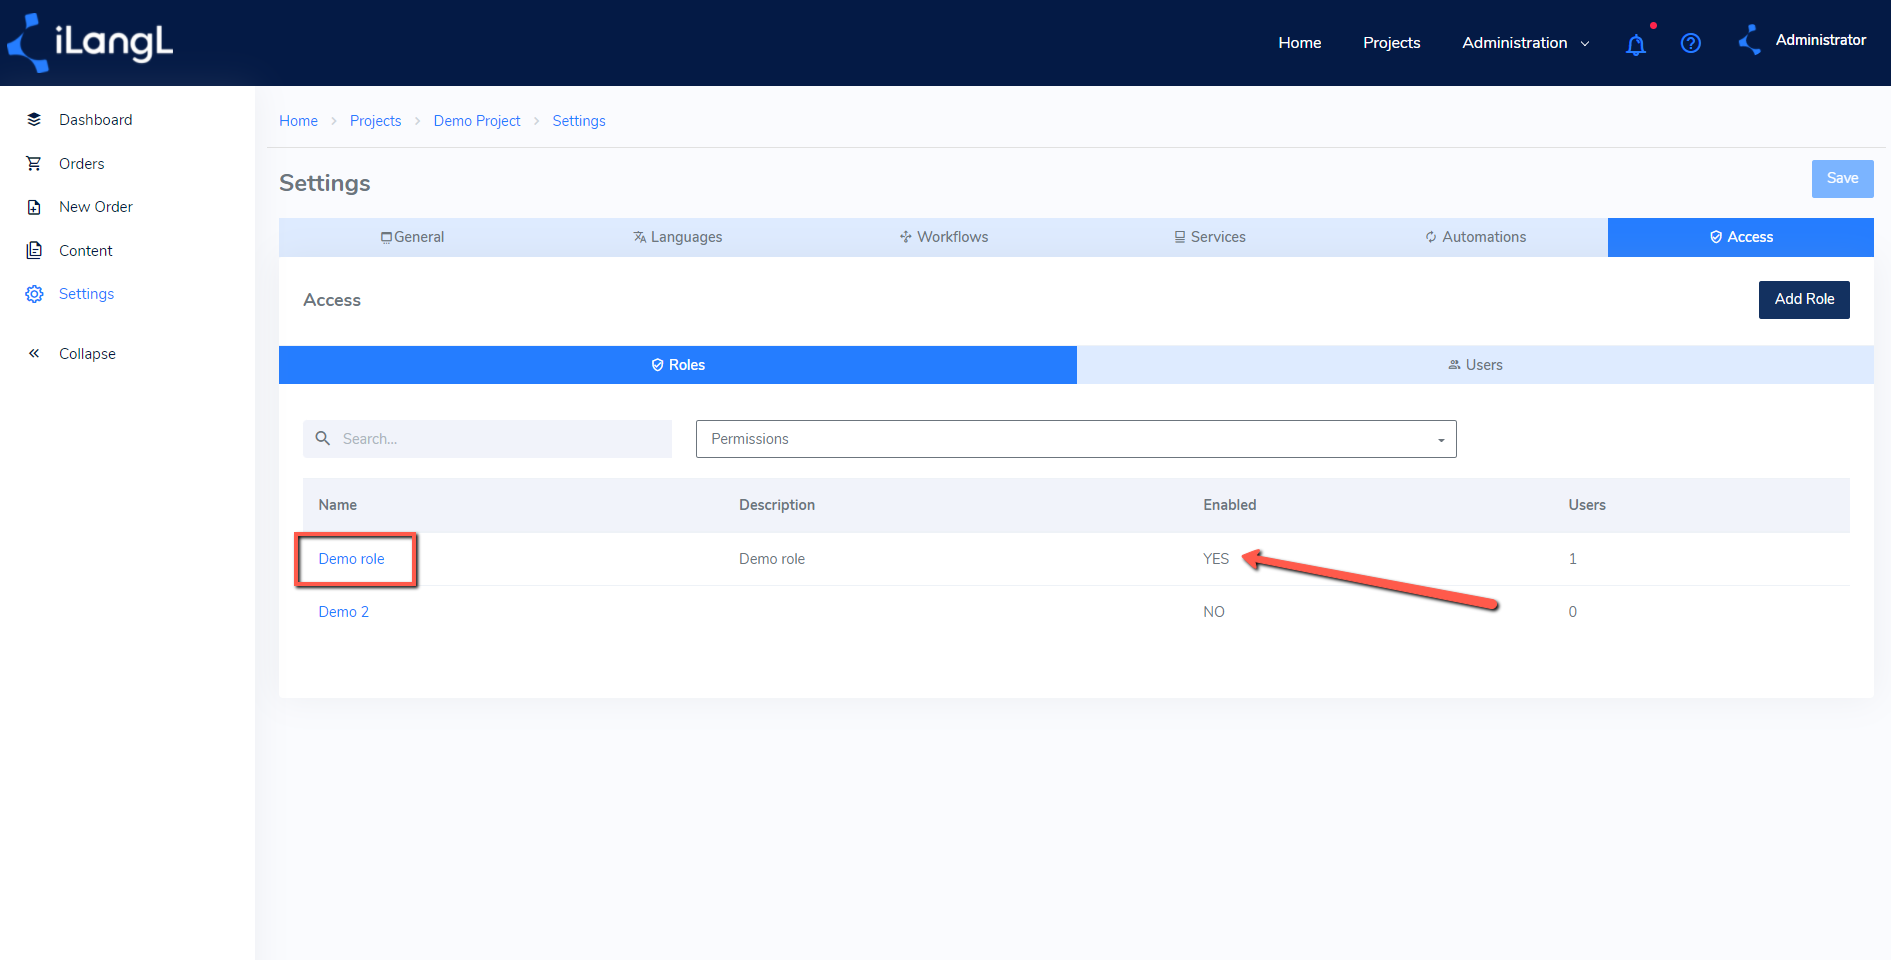Open Projects in top navigation

pos(1392,42)
